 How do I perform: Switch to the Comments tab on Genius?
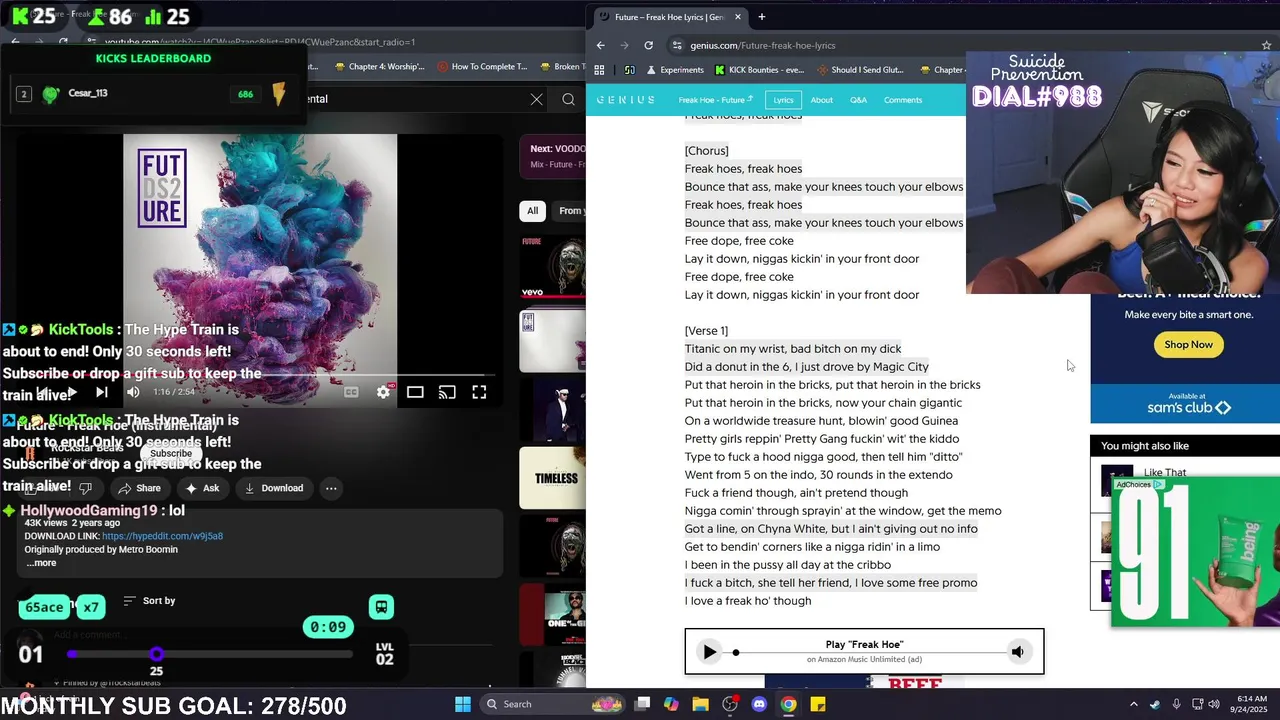tap(903, 100)
